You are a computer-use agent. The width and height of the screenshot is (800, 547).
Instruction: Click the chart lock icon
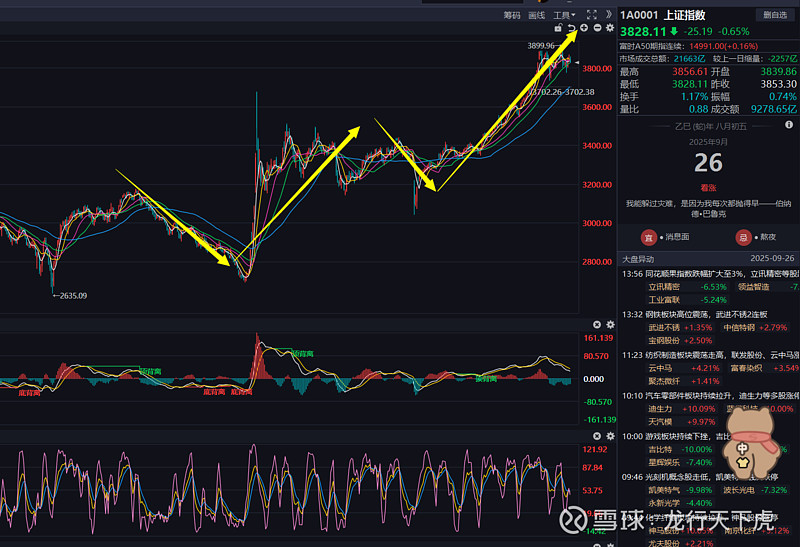click(x=558, y=29)
